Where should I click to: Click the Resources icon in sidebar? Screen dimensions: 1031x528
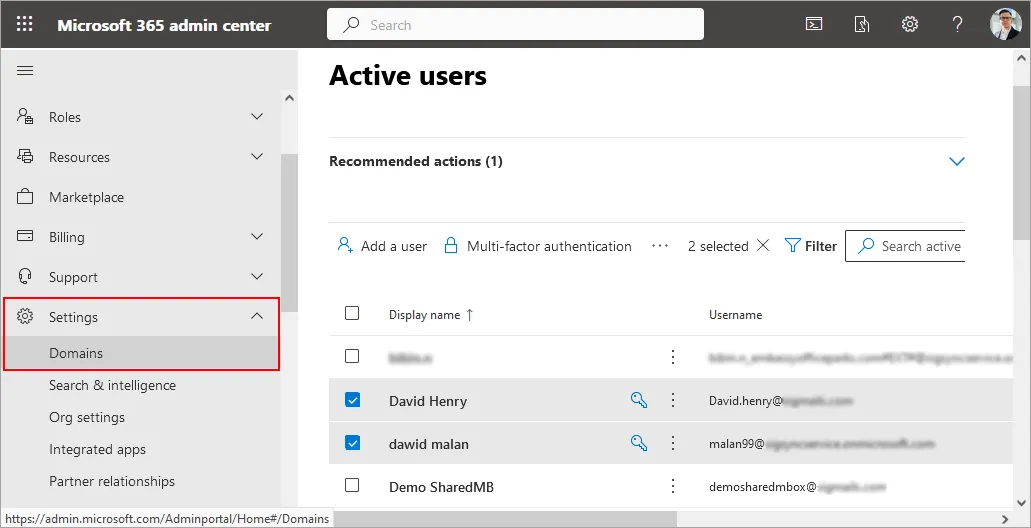(x=25, y=156)
